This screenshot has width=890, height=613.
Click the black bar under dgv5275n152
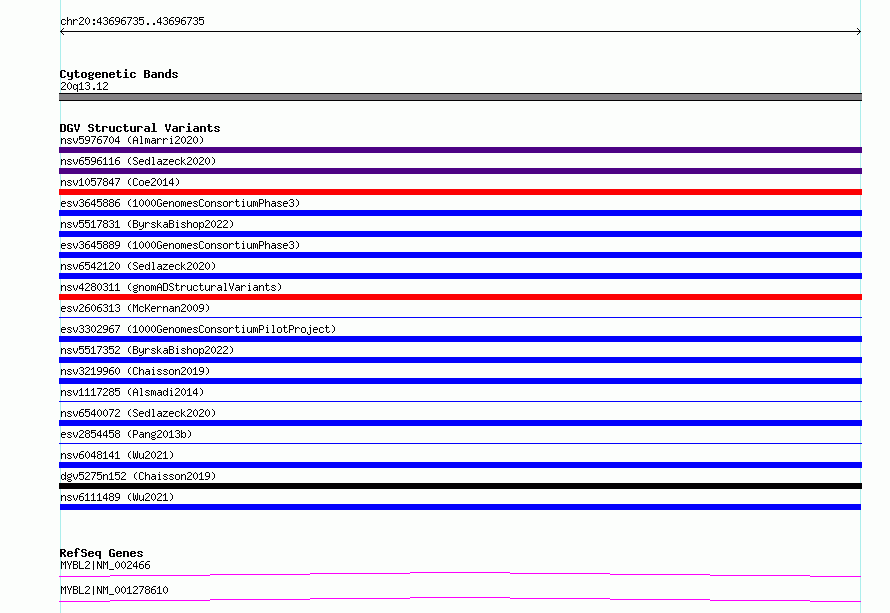click(x=460, y=486)
